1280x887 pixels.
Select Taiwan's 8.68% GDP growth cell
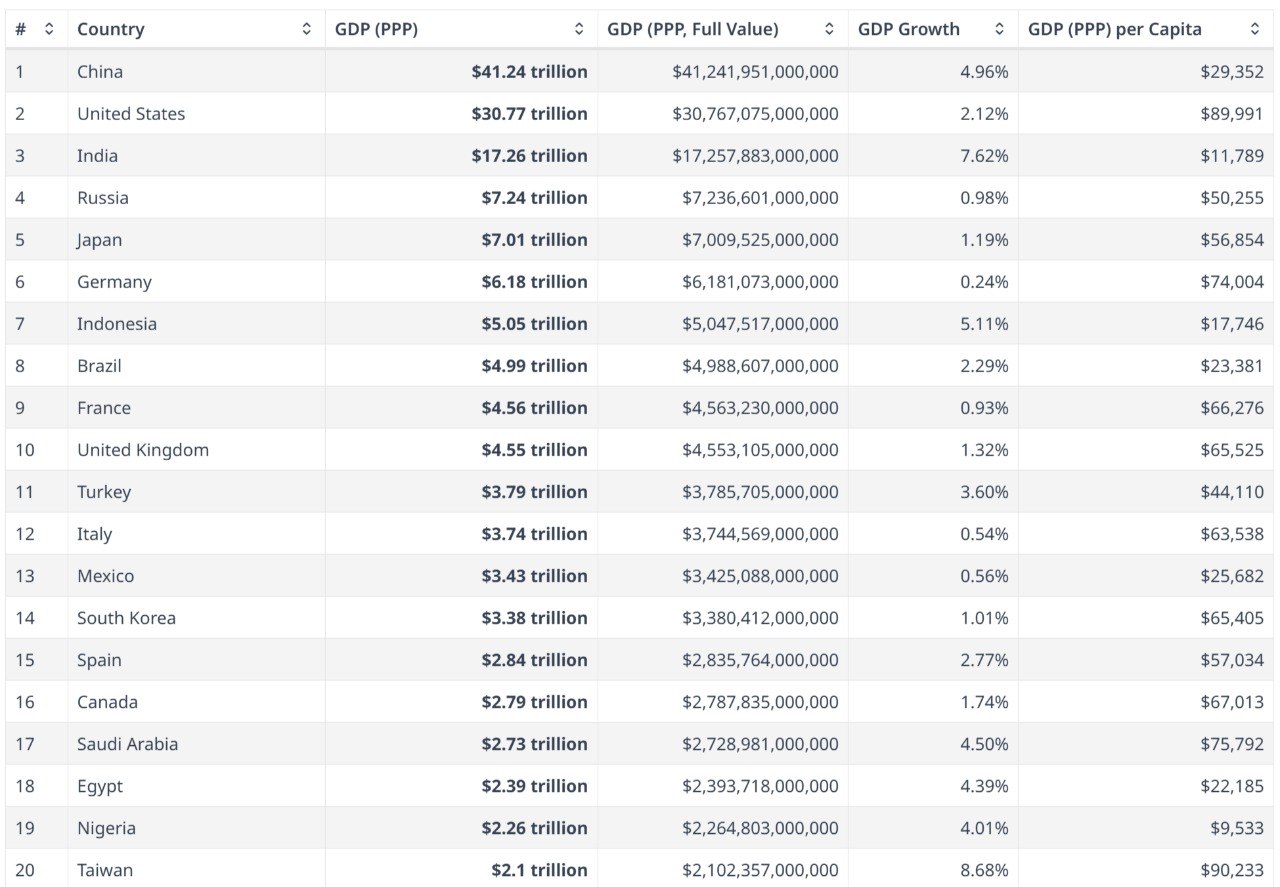coord(984,870)
